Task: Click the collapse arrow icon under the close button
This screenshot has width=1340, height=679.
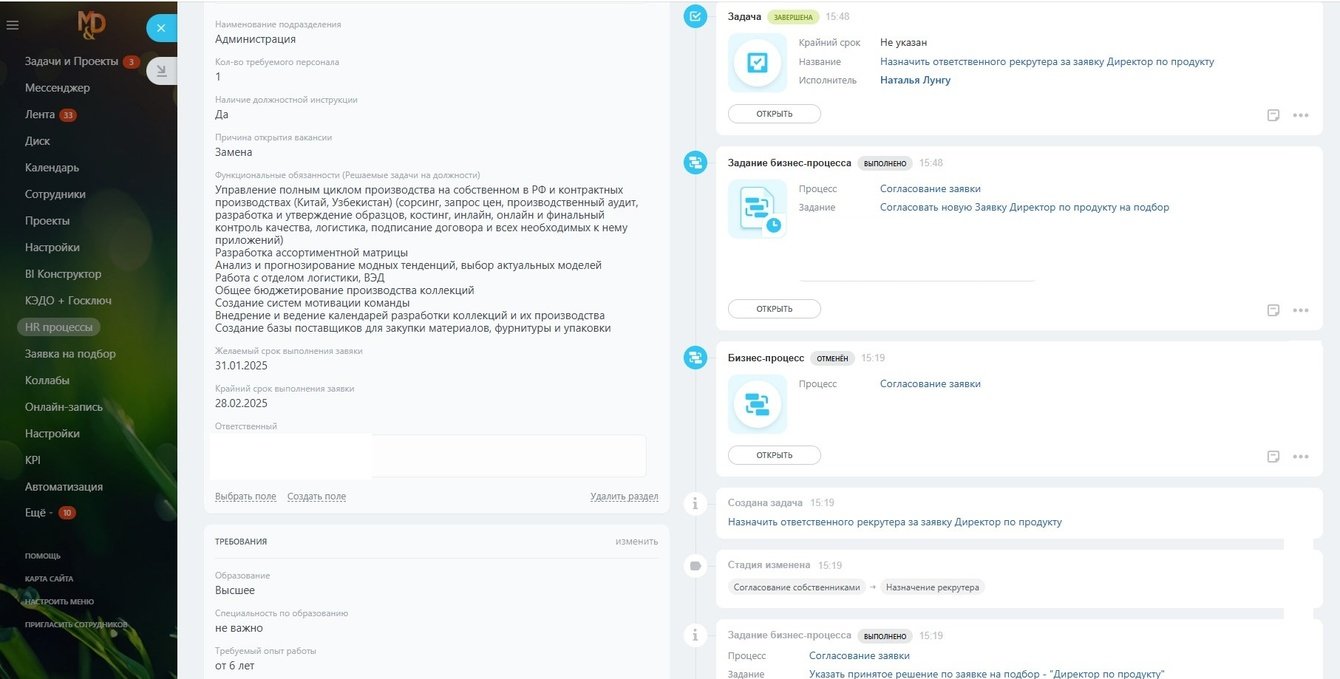Action: tap(161, 71)
